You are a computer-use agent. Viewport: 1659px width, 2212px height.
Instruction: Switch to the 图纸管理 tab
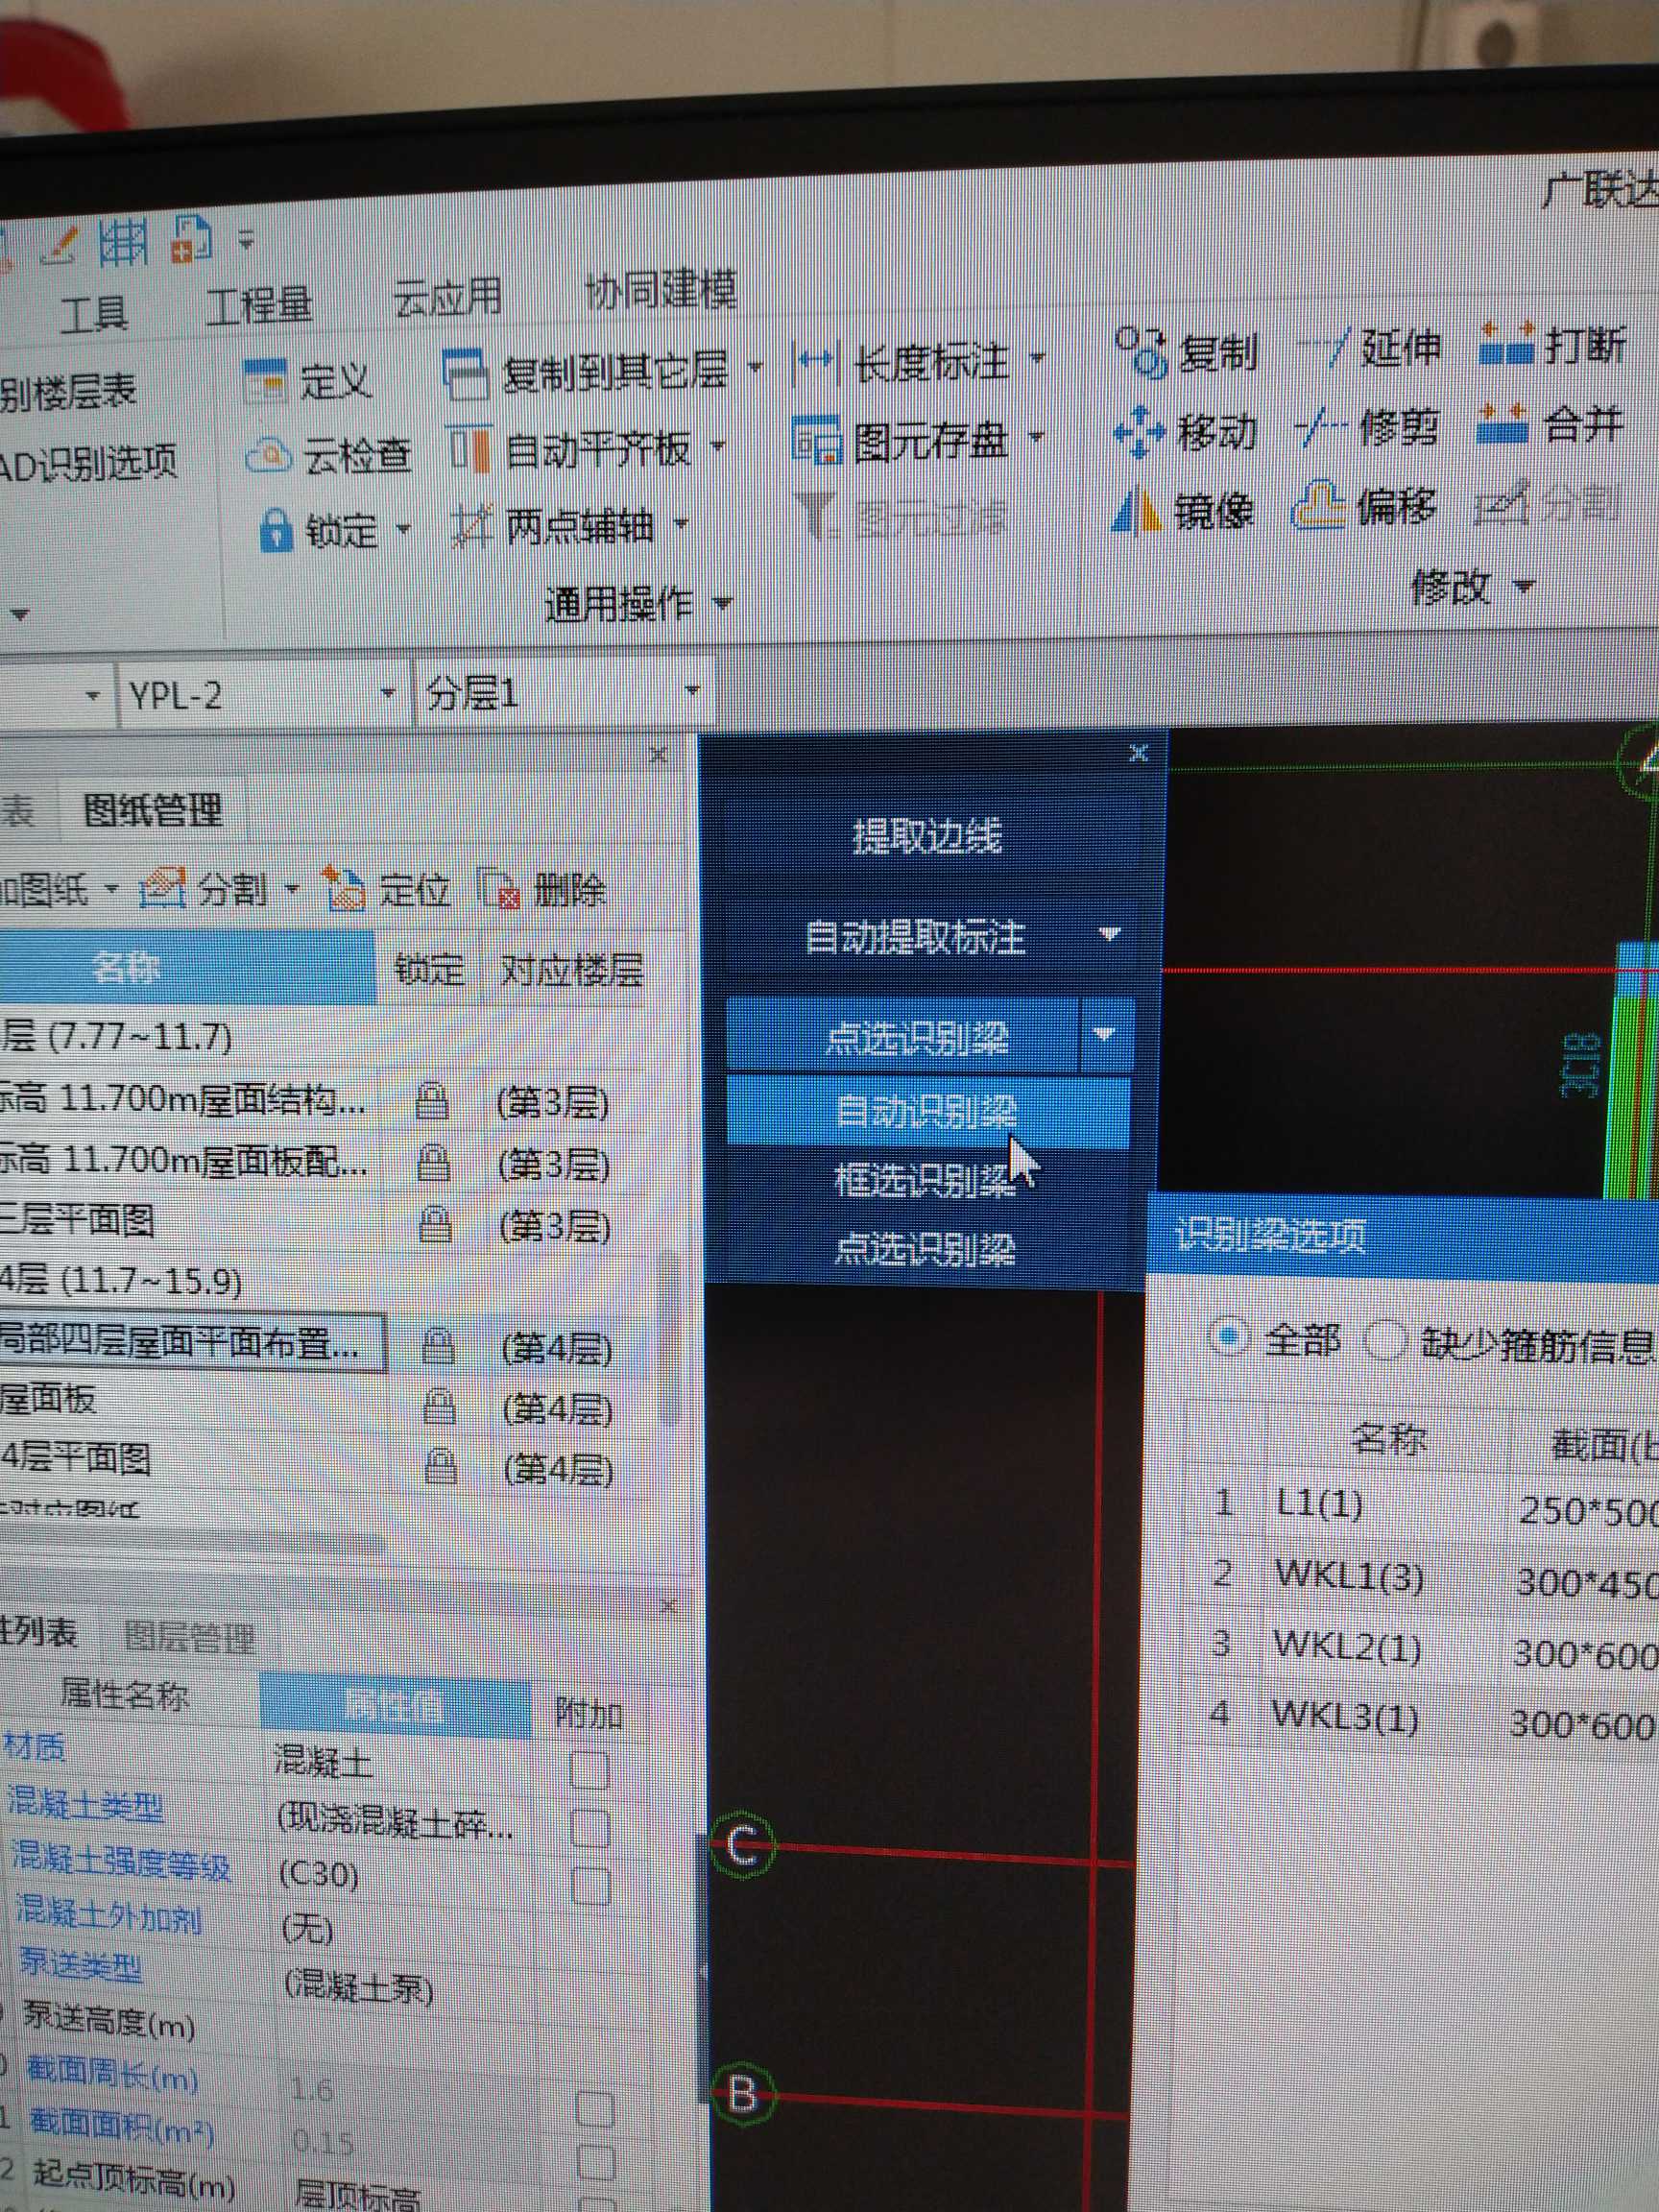(x=152, y=810)
